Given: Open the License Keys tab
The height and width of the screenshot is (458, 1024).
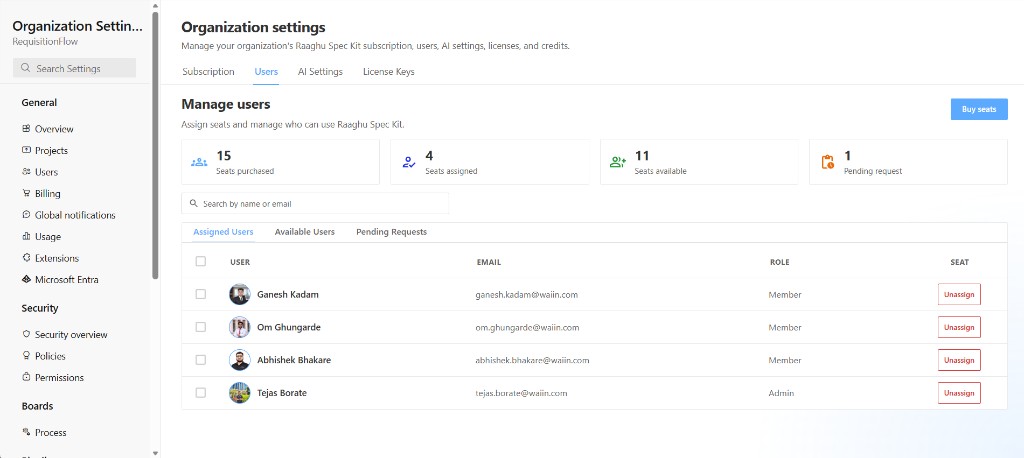Looking at the screenshot, I should click(x=389, y=72).
